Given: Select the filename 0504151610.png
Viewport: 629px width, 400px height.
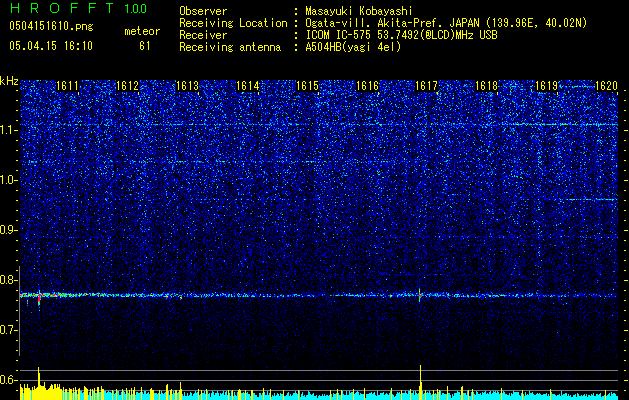Looking at the screenshot, I should coord(51,26).
